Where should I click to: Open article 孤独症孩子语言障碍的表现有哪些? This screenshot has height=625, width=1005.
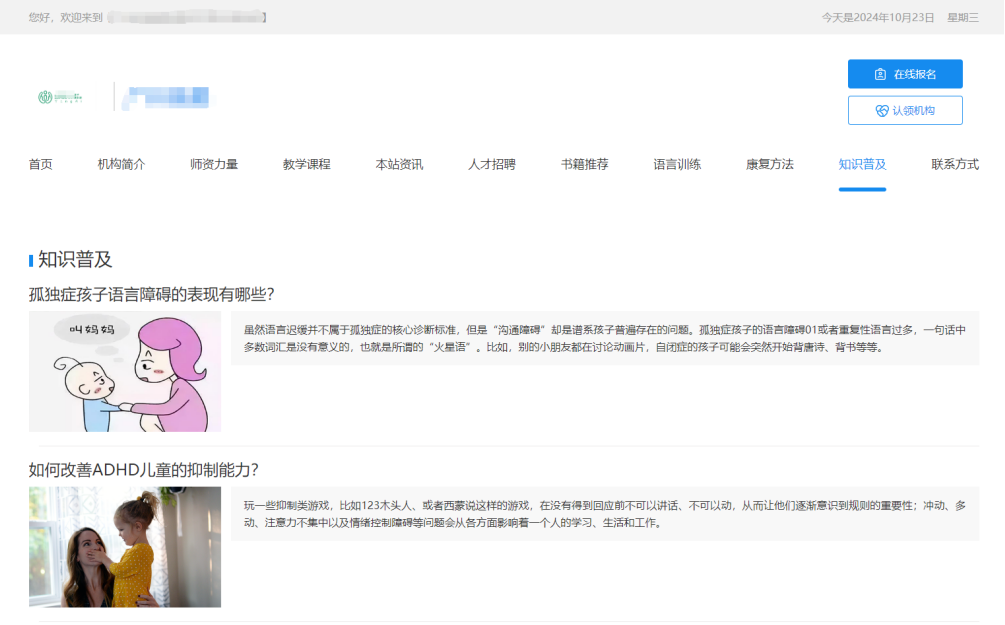coord(151,294)
